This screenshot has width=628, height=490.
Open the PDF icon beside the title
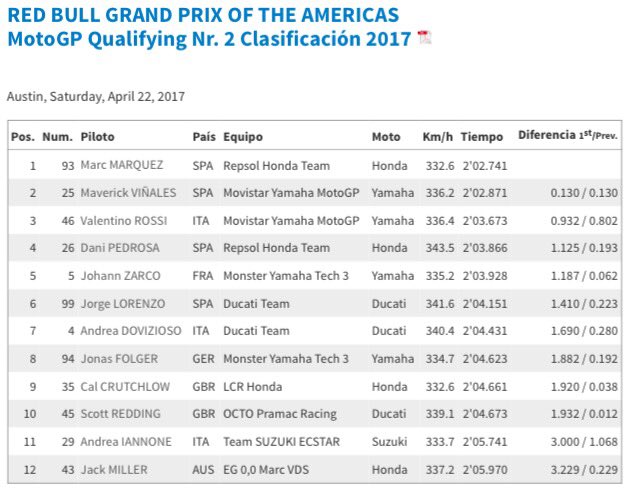tap(424, 37)
